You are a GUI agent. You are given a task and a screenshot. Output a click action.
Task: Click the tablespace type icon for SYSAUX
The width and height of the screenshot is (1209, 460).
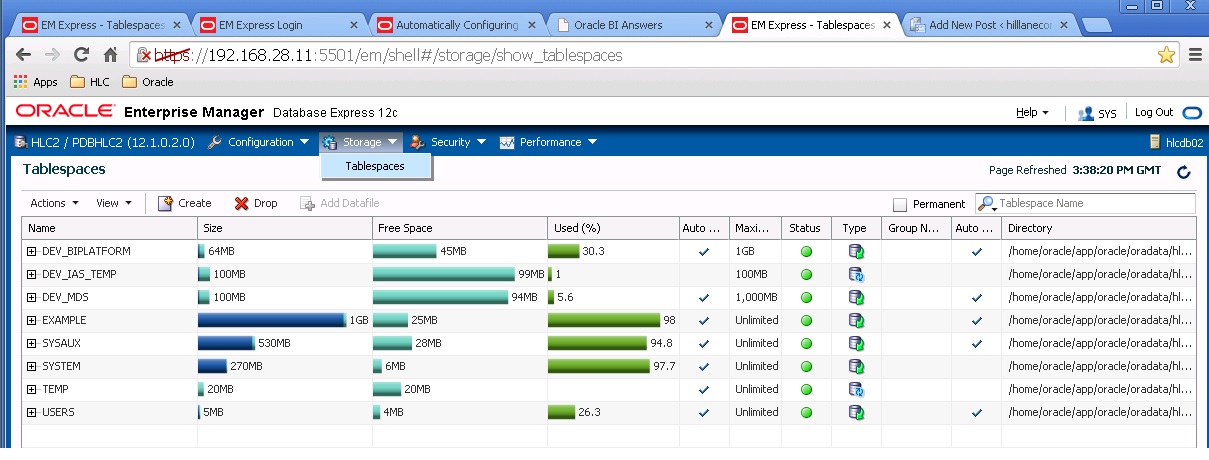click(855, 343)
